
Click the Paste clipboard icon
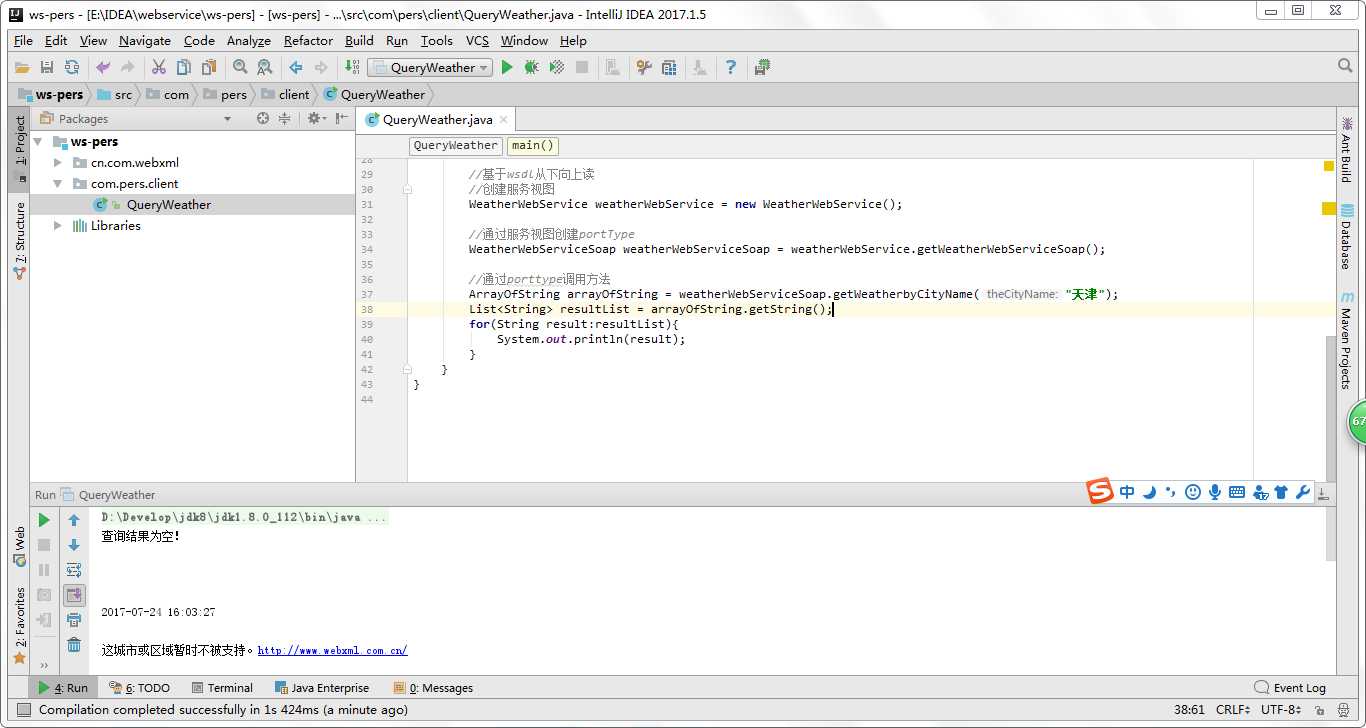click(x=209, y=67)
